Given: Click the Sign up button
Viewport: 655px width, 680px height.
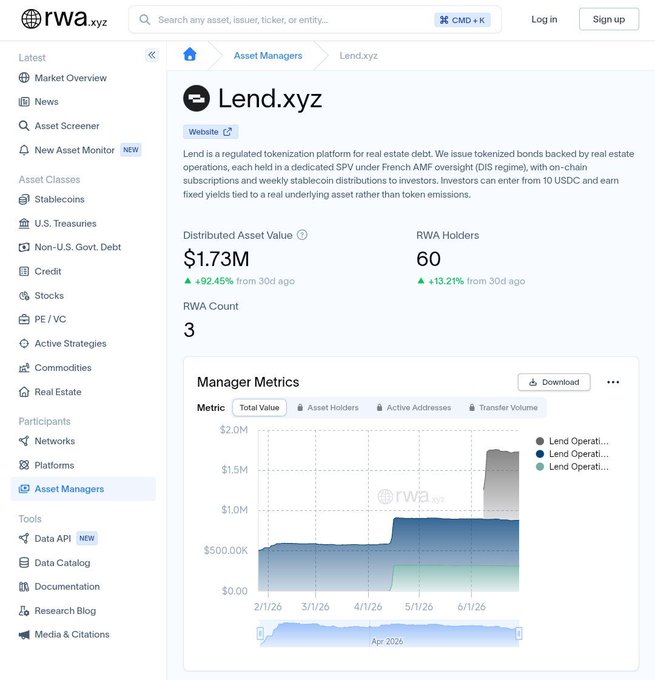Looking at the screenshot, I should [609, 19].
